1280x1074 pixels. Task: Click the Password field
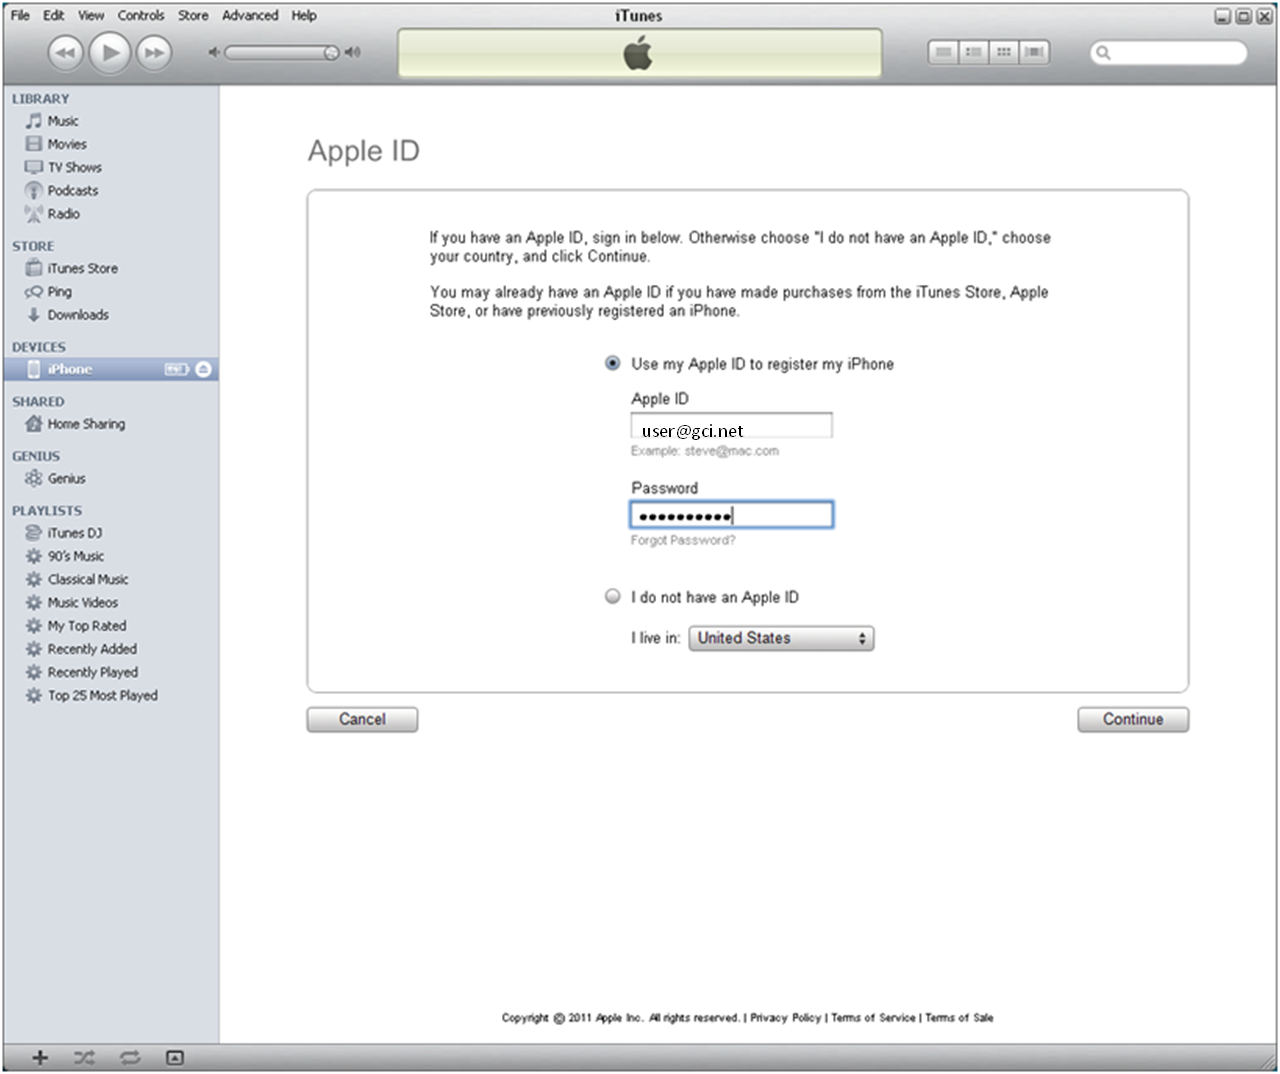pos(731,515)
